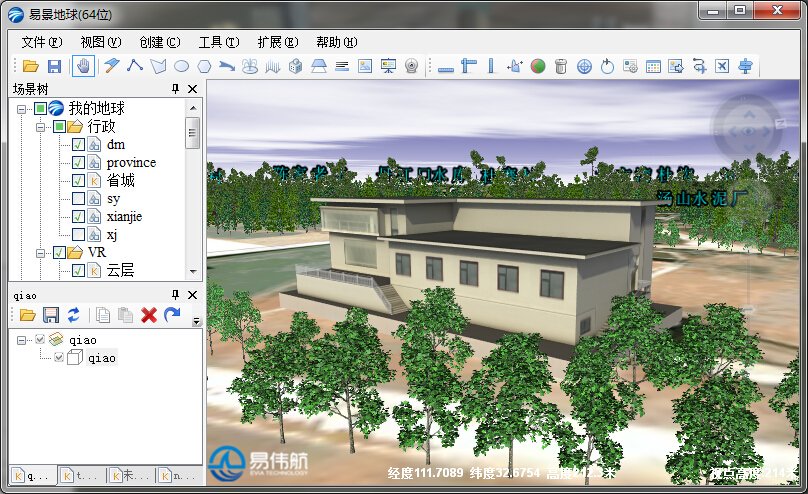Toggle the dm layer checkbox
Screen dimensions: 808x494
[78, 145]
